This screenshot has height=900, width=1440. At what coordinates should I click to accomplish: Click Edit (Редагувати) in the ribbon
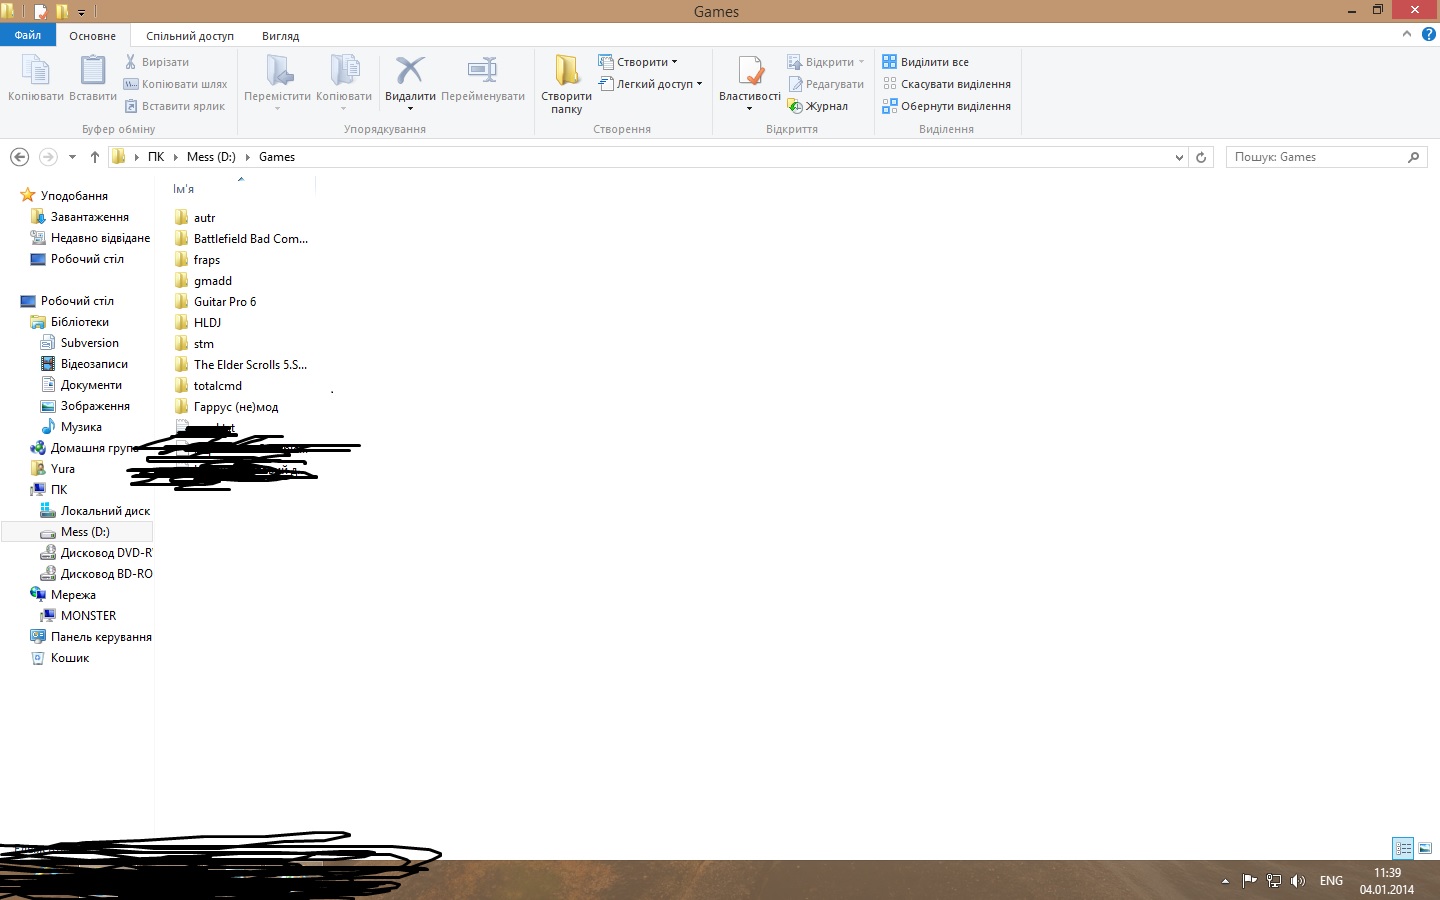point(826,84)
